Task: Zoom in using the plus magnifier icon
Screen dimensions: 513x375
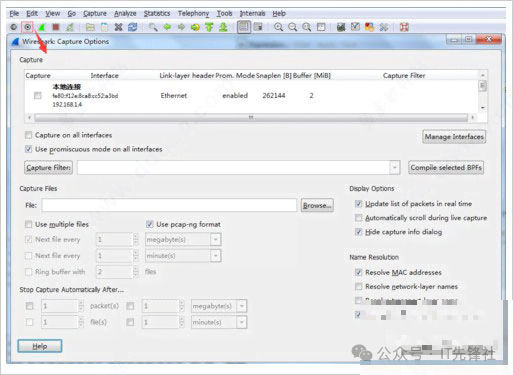Action: pos(278,27)
